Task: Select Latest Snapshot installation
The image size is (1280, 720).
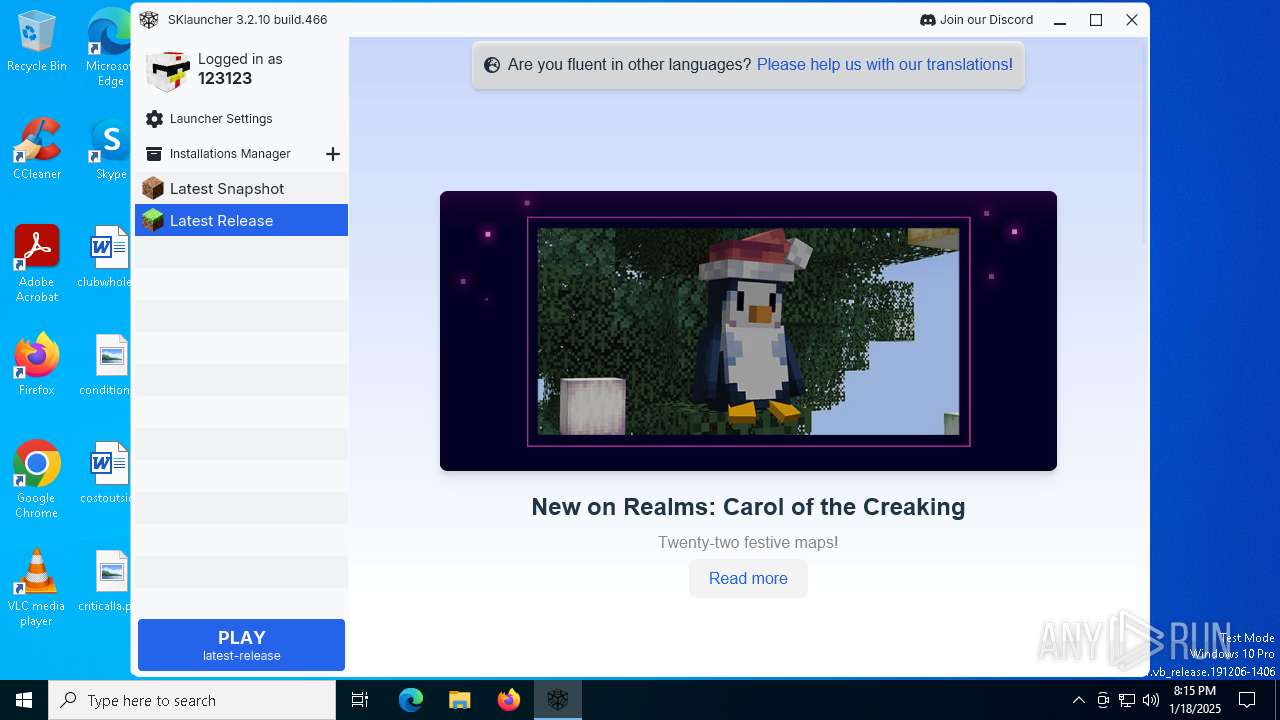Action: (x=241, y=188)
